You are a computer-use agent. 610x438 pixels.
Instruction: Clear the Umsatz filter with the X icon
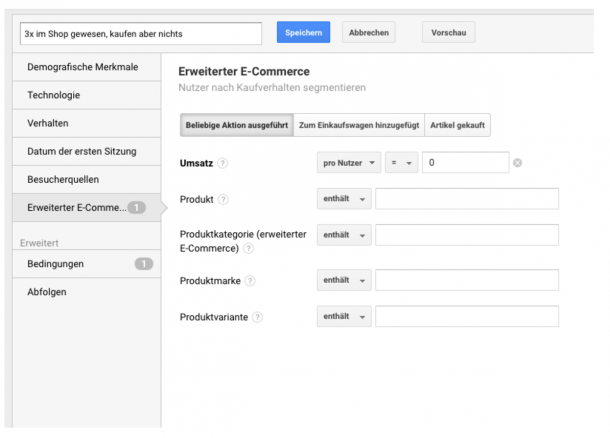tap(517, 163)
